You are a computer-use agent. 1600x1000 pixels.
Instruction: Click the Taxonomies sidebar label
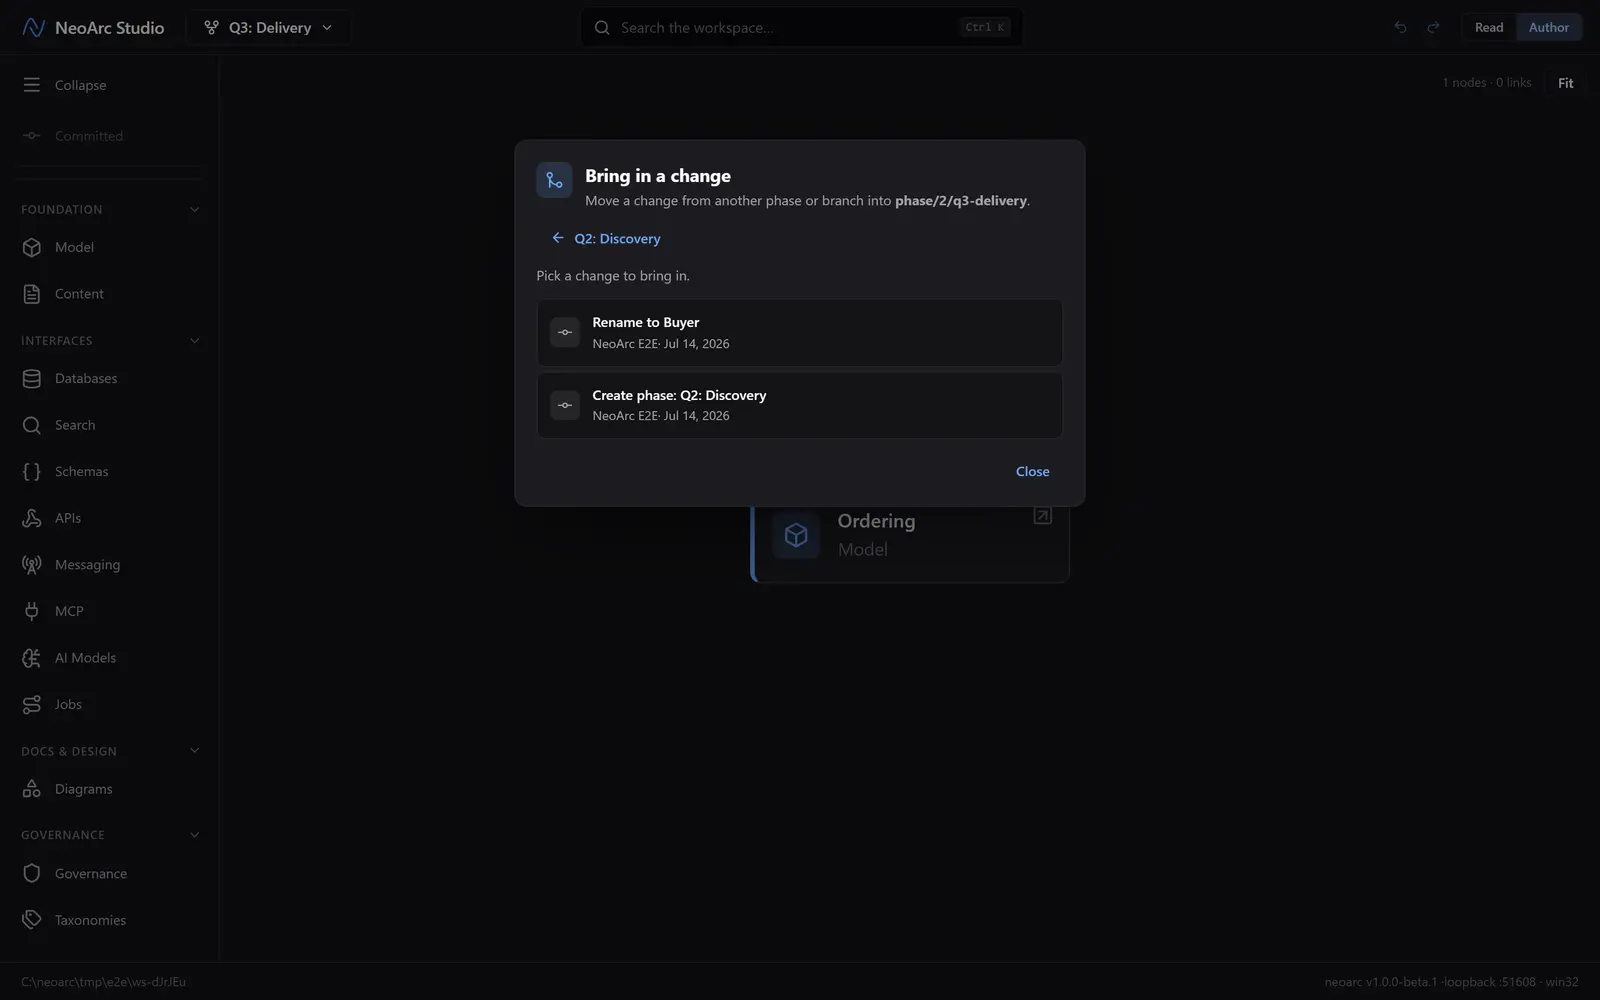[x=90, y=920]
